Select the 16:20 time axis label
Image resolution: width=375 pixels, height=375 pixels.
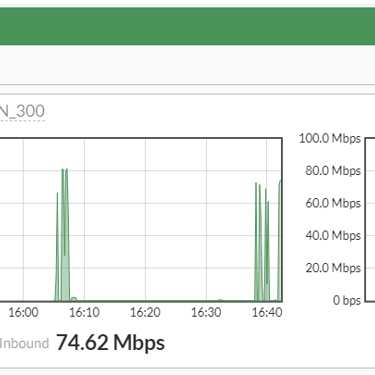145,313
